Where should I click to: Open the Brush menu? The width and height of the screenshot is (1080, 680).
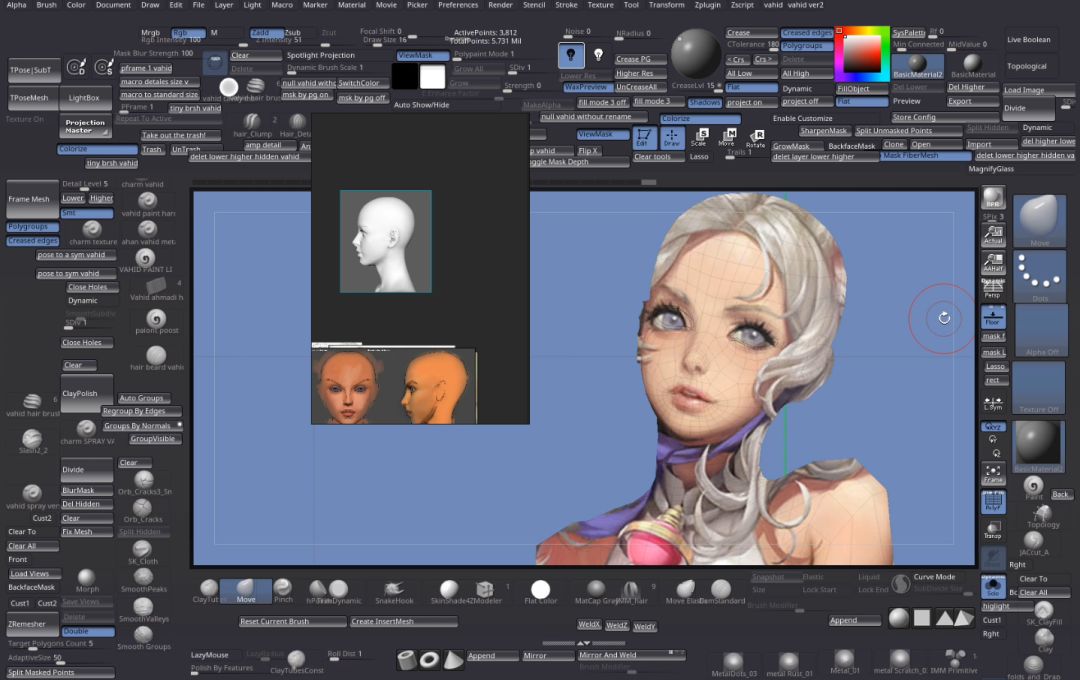coord(47,5)
